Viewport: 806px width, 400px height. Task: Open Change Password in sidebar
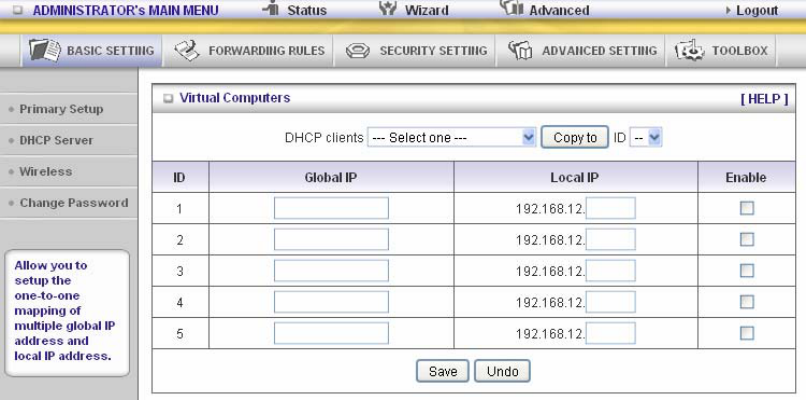pyautogui.click(x=74, y=203)
